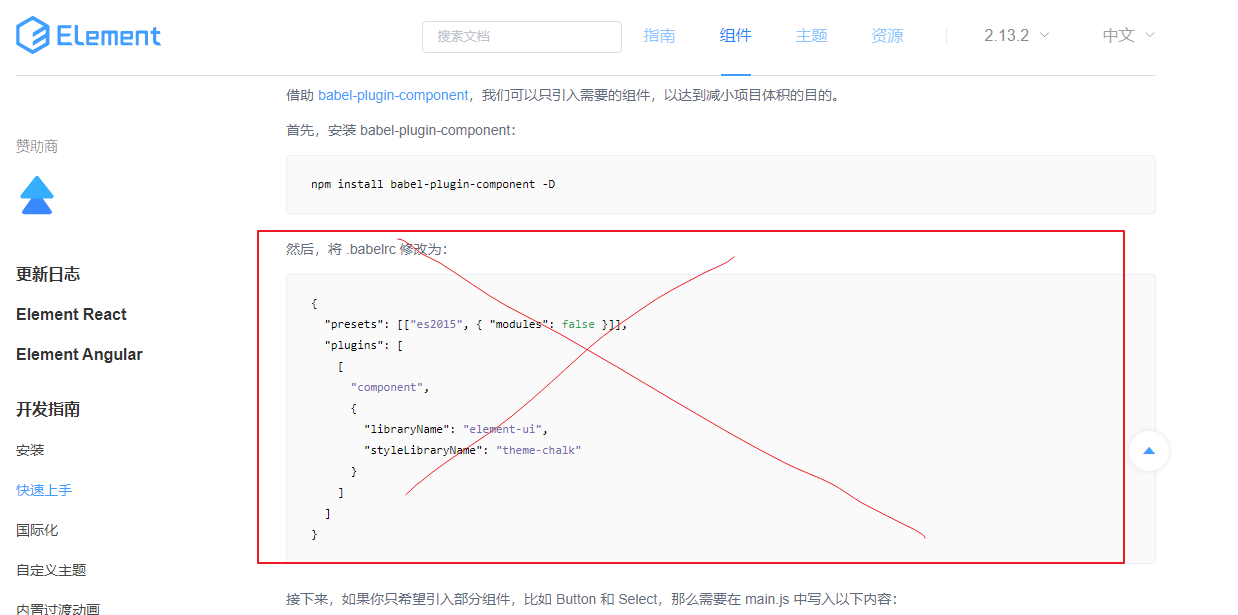Select the active 组件 navigation item
This screenshot has width=1238, height=615.
click(x=735, y=35)
